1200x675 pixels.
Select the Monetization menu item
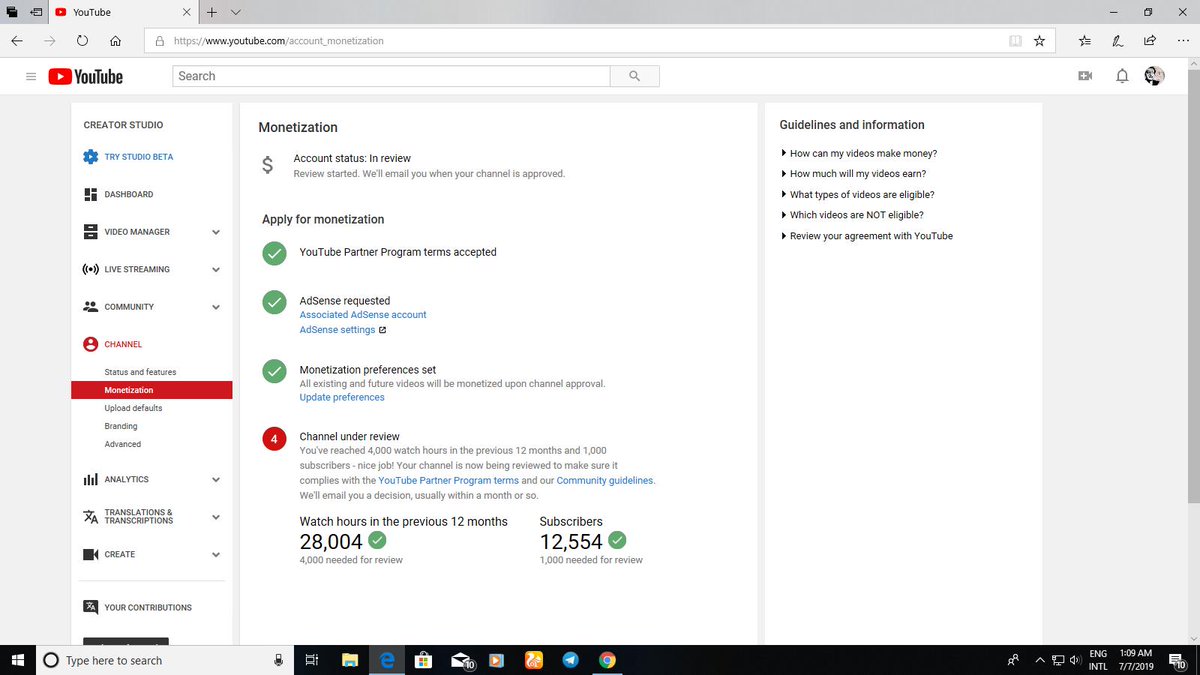pyautogui.click(x=151, y=390)
